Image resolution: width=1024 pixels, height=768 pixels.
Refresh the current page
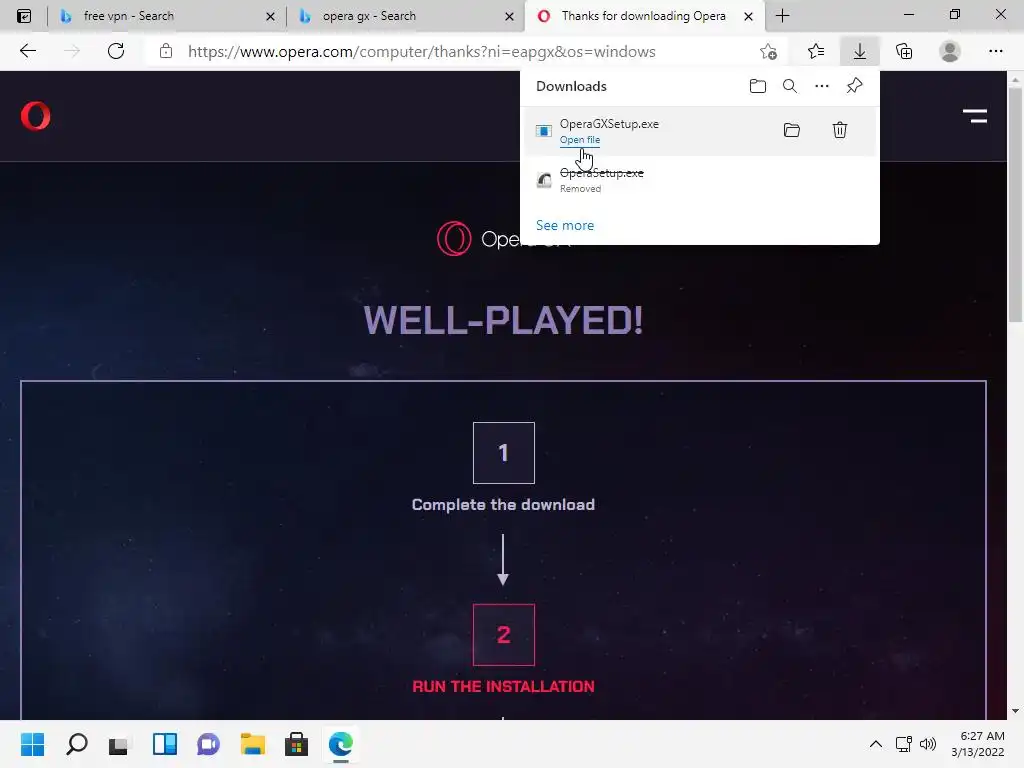click(x=116, y=51)
